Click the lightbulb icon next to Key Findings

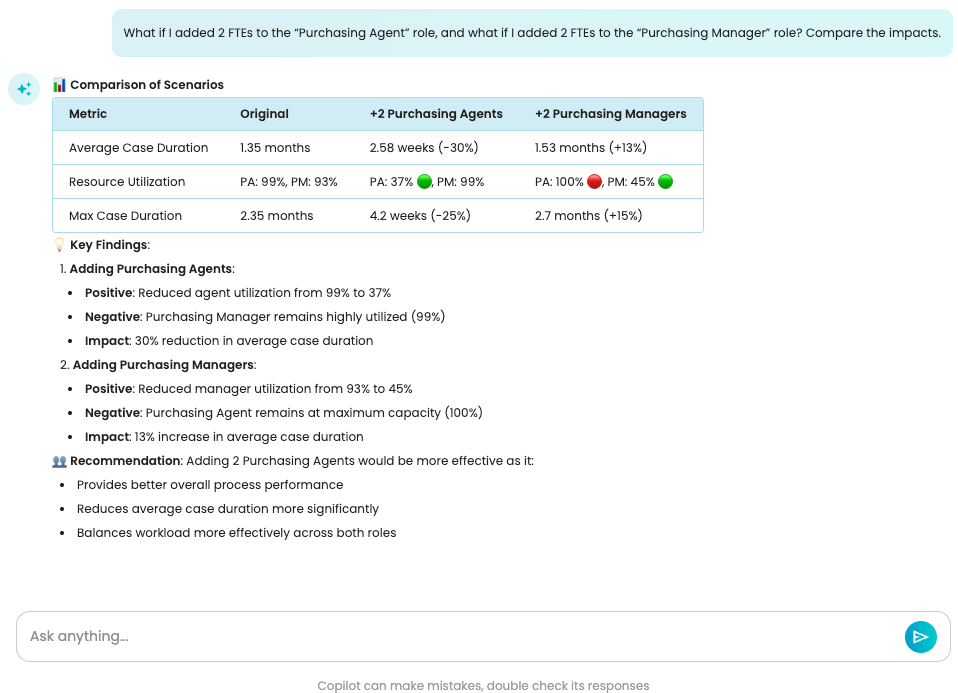pyautogui.click(x=59, y=245)
